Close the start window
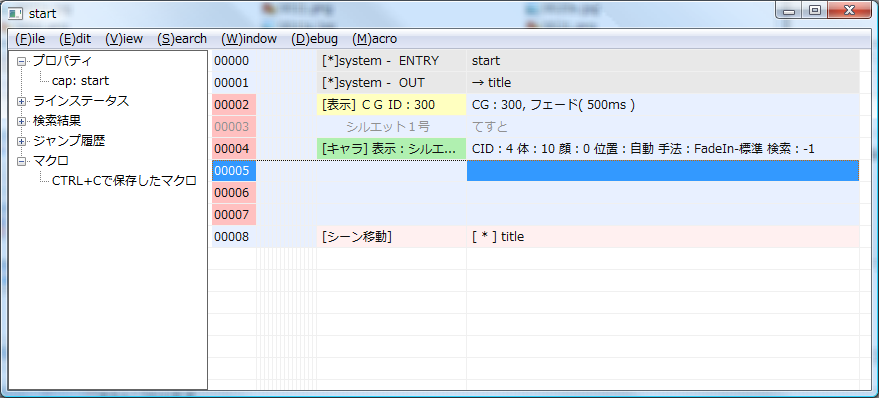 (x=850, y=10)
